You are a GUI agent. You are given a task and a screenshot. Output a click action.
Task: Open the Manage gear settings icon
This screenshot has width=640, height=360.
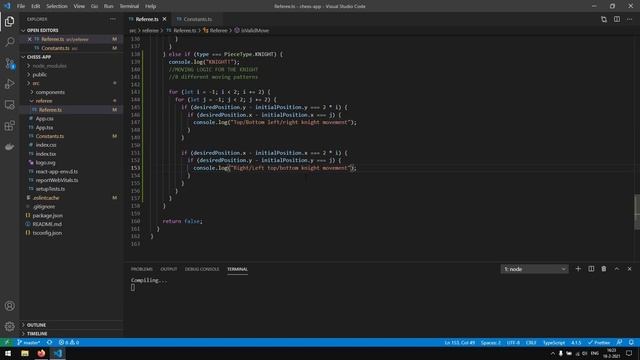coord(9,326)
